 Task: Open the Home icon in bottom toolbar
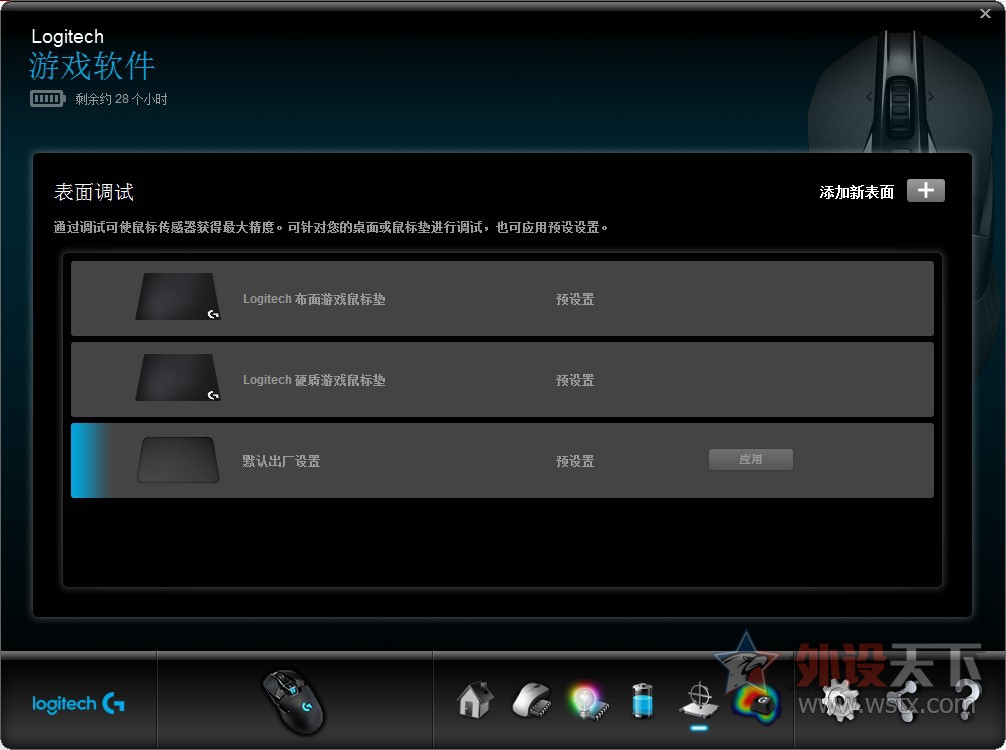pyautogui.click(x=475, y=700)
